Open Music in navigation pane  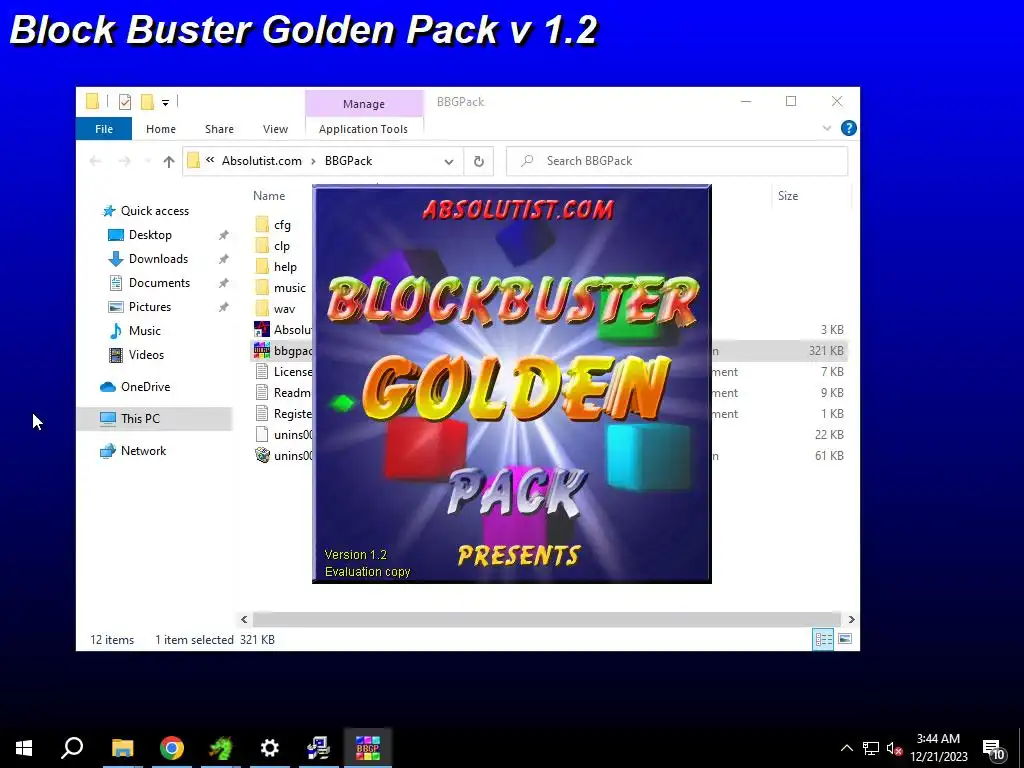144,330
